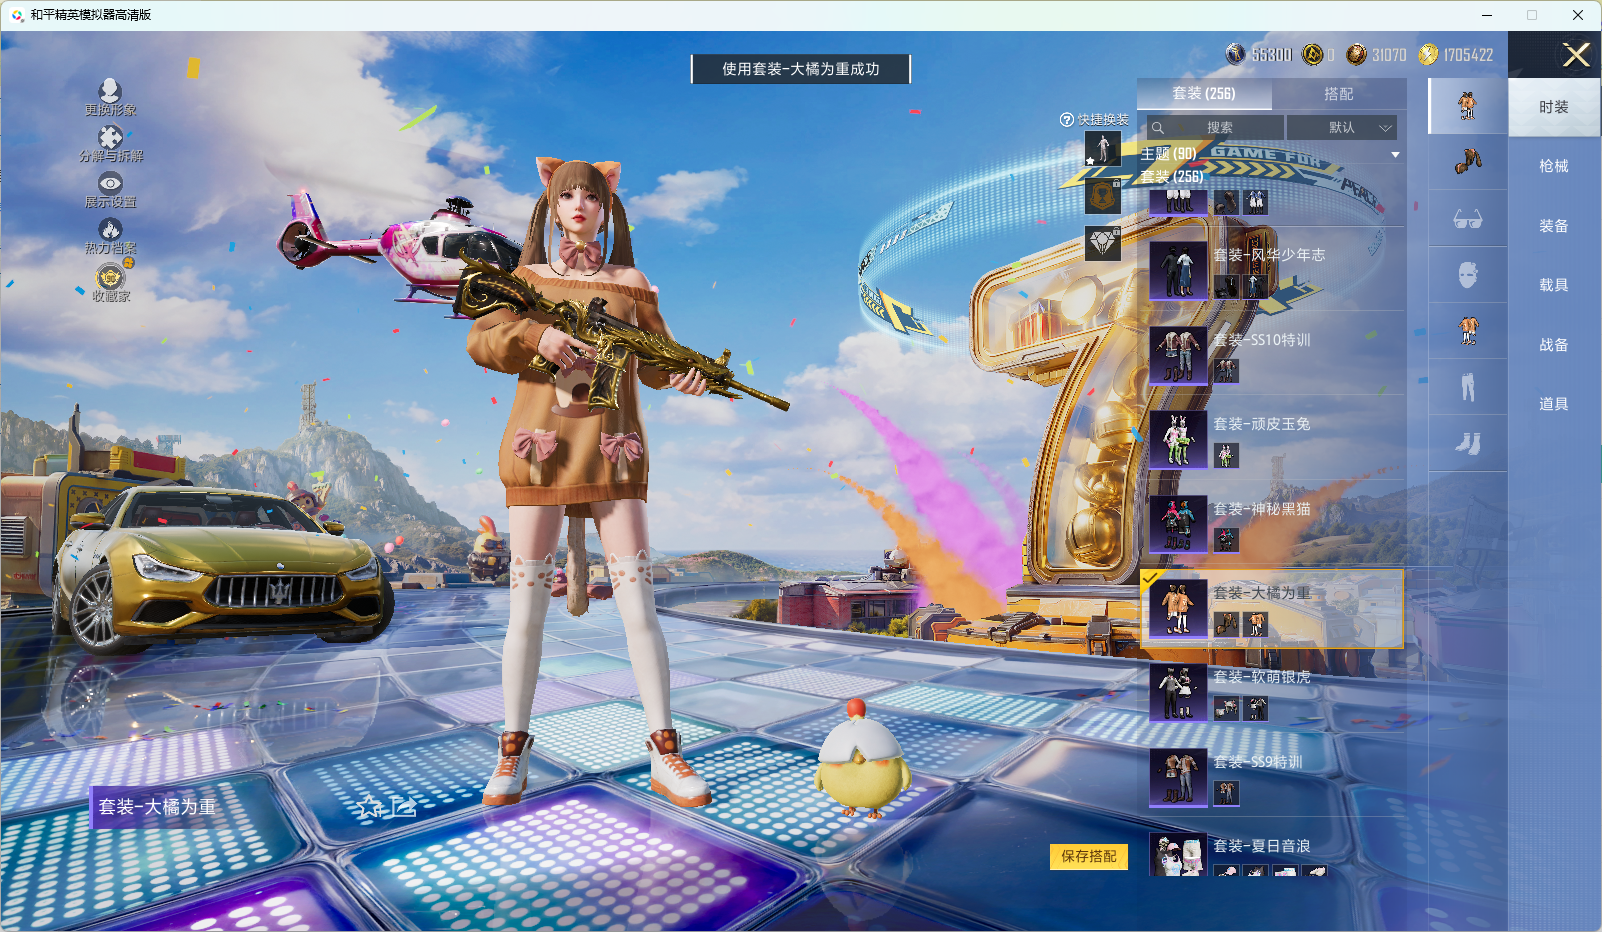This screenshot has height=932, width=1602.
Task: Open the 收藏家 collector badge
Action: click(x=110, y=277)
